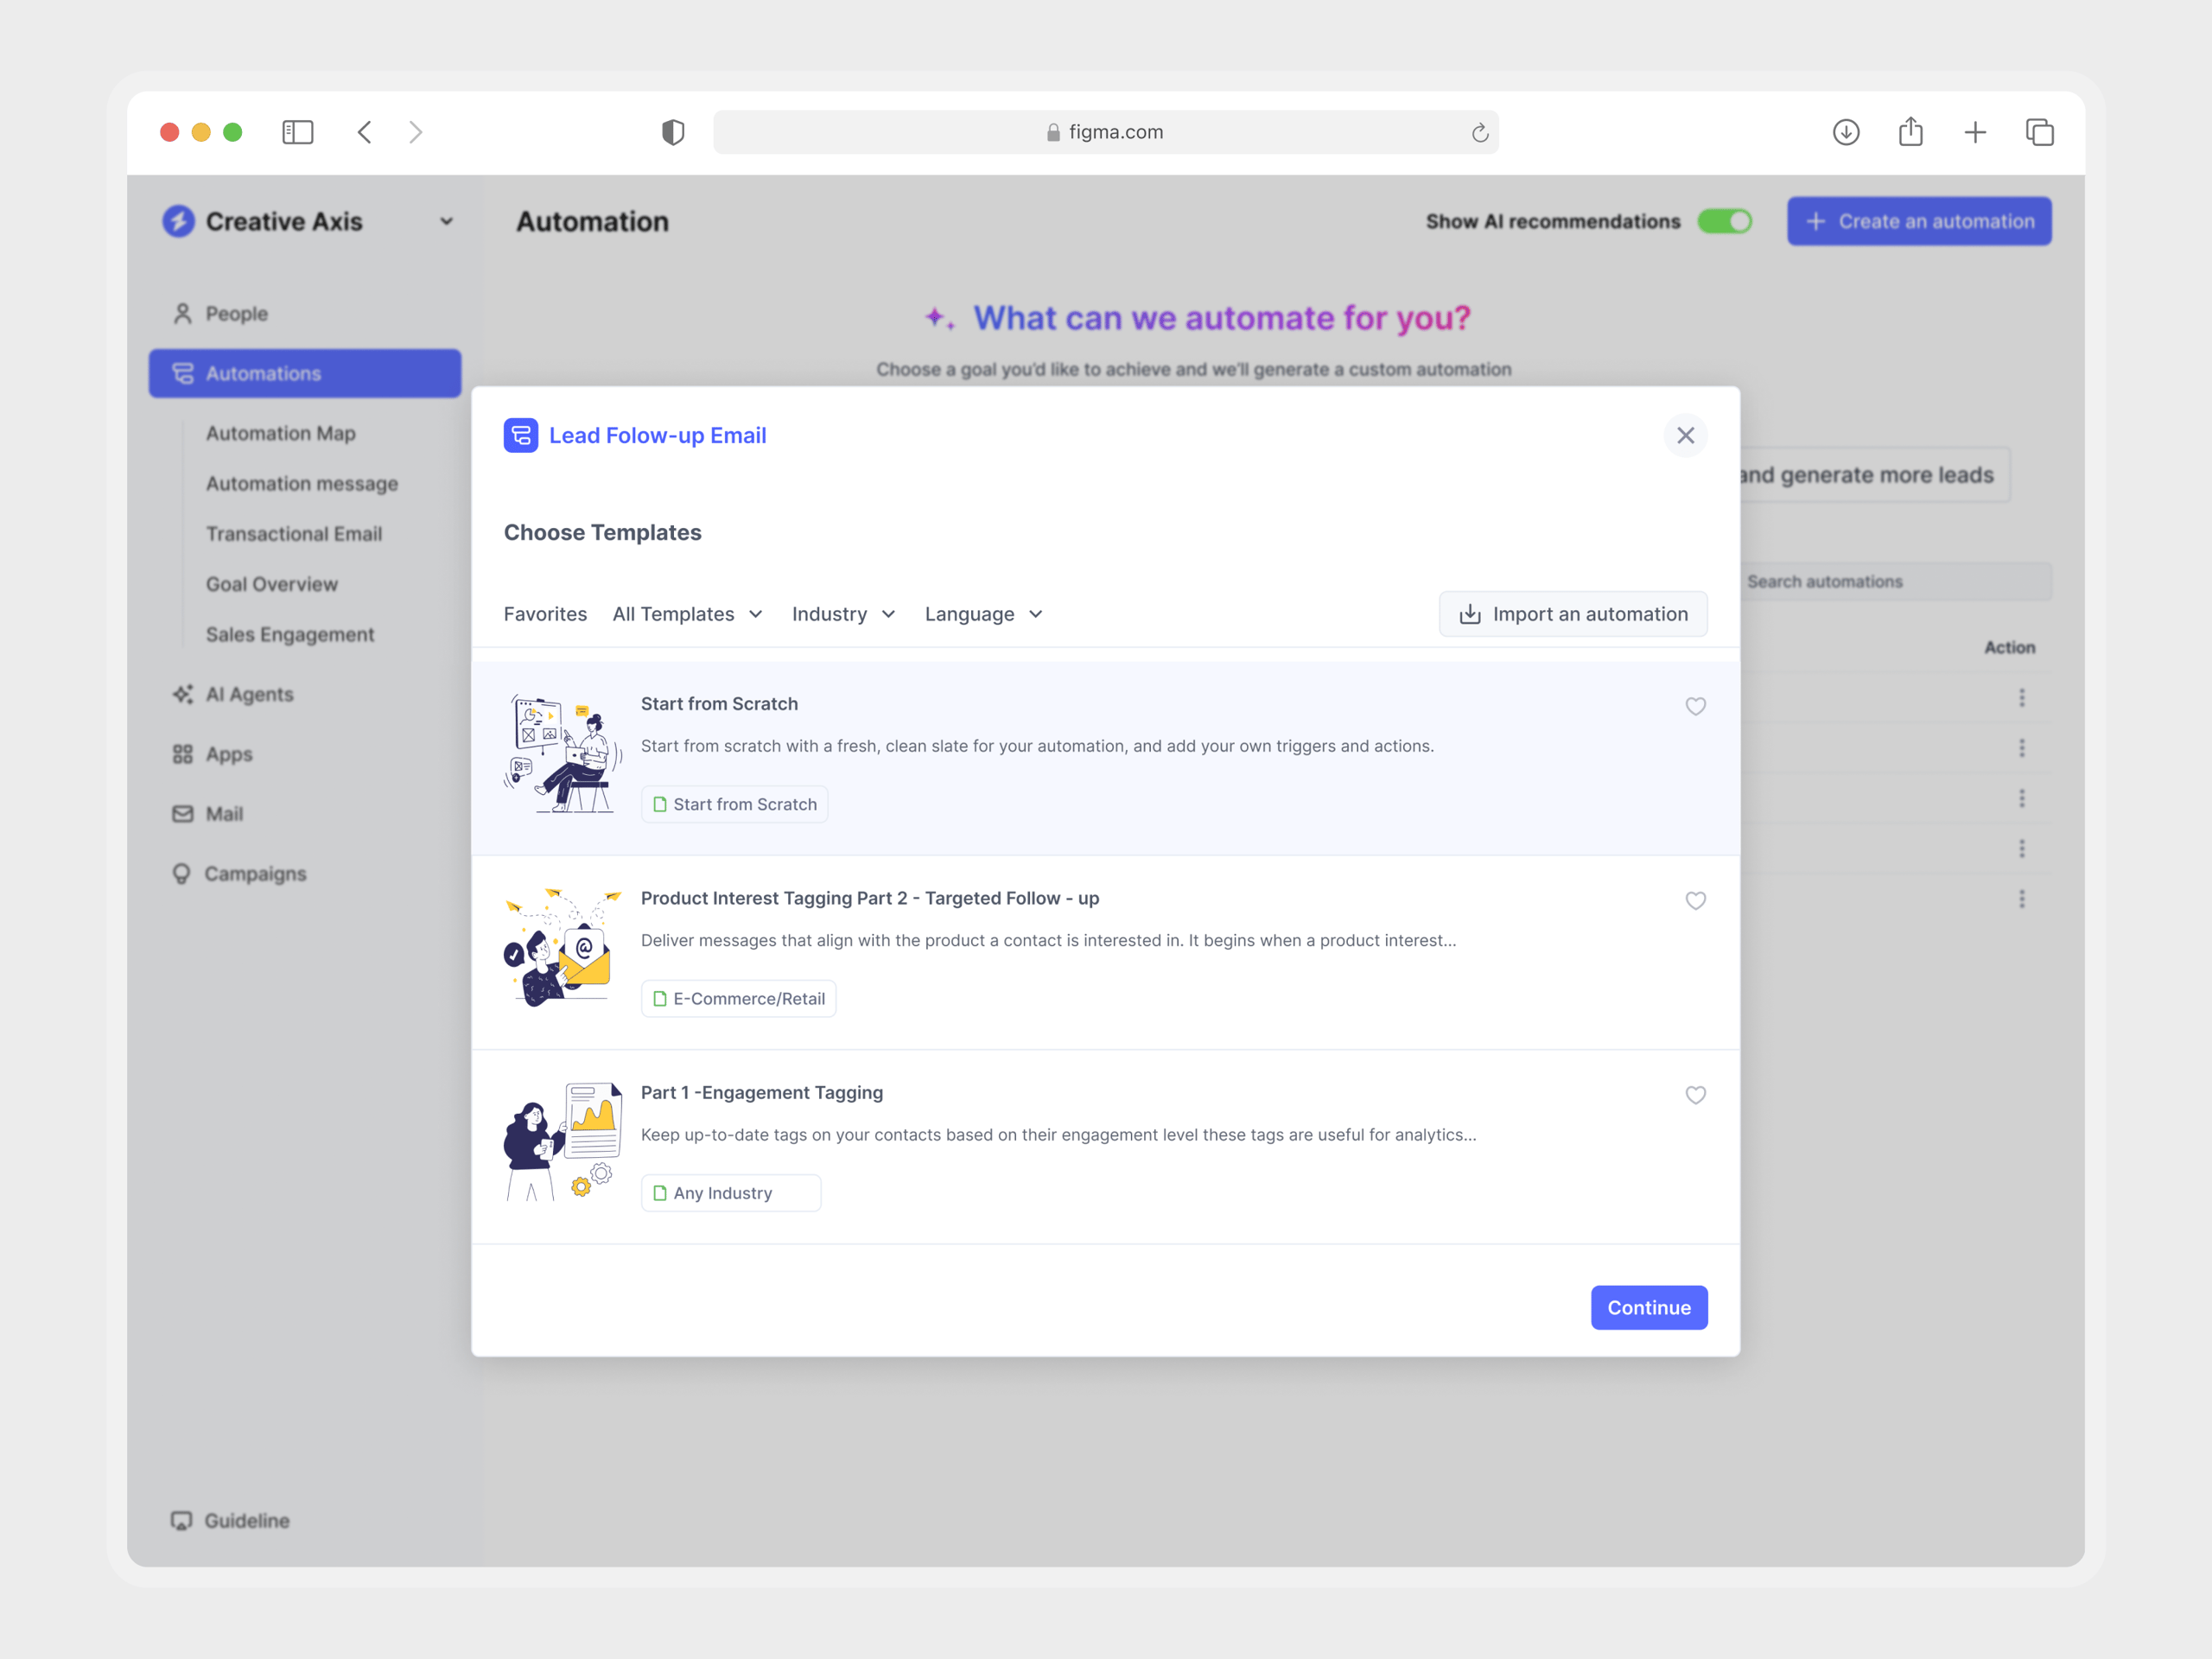Viewport: 2212px width, 1659px height.
Task: Select Transactional Email in the sidebar
Action: (293, 533)
